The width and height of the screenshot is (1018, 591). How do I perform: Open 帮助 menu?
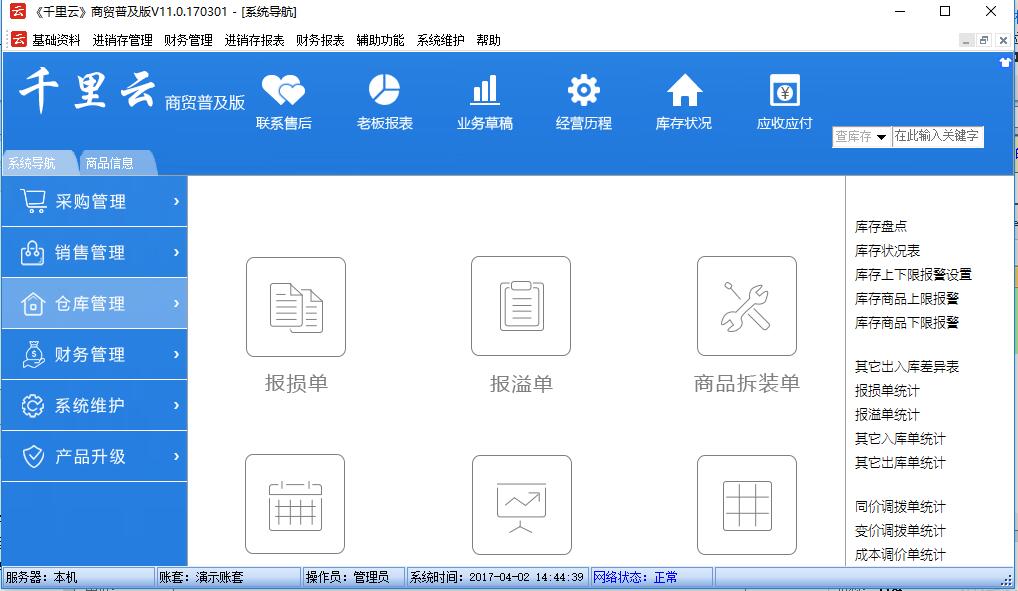[x=488, y=40]
